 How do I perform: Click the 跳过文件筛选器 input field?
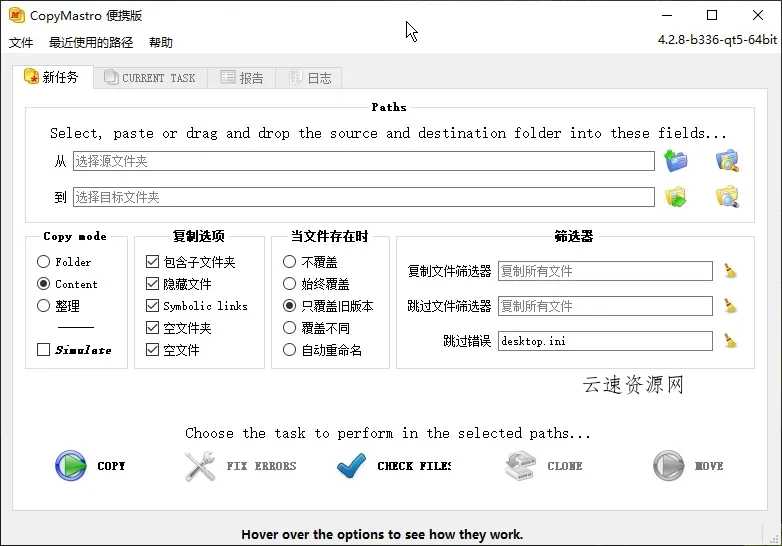coord(605,306)
